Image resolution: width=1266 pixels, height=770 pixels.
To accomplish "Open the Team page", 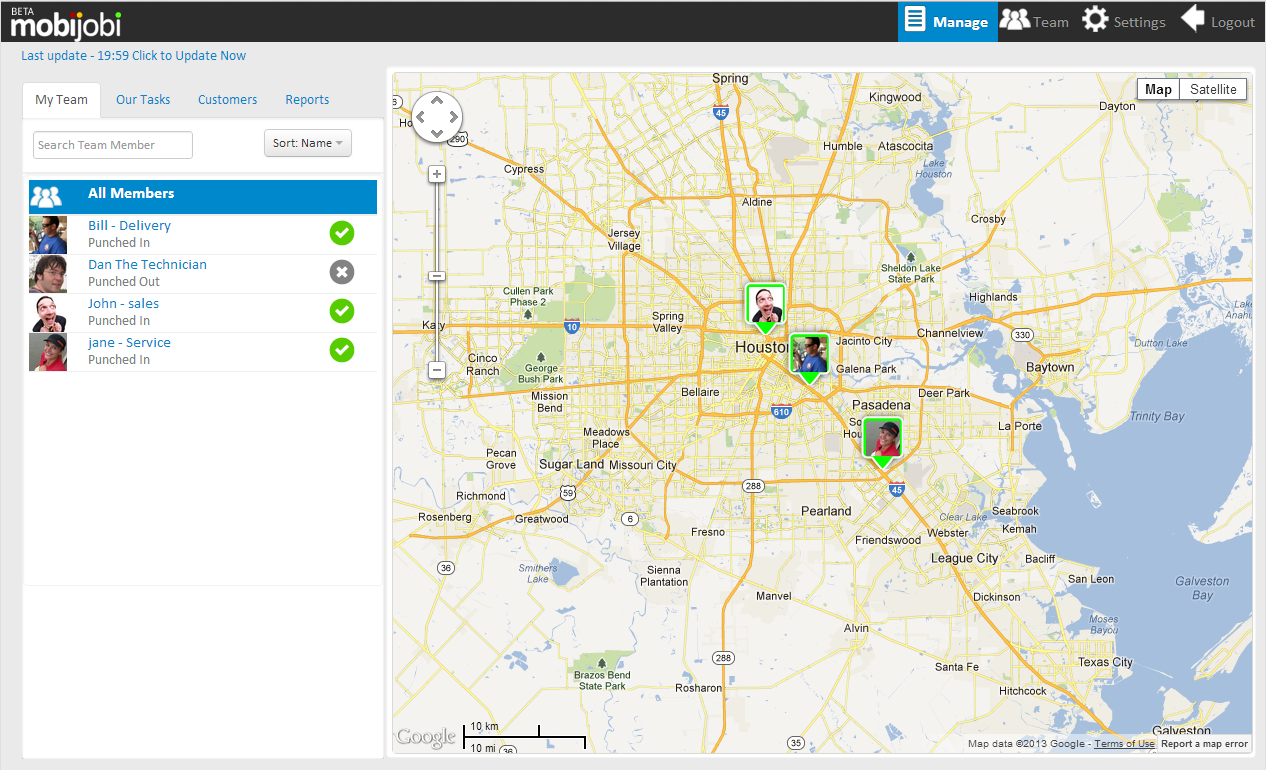I will coord(1035,21).
